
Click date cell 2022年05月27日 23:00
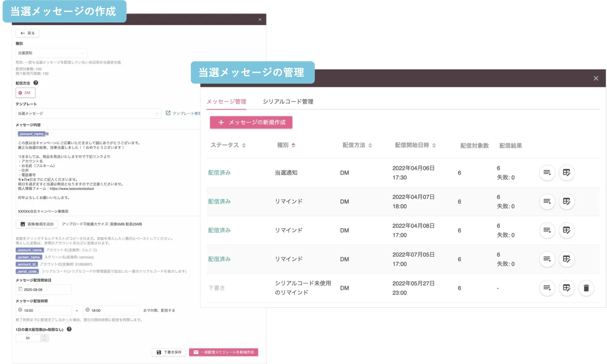tap(413, 288)
